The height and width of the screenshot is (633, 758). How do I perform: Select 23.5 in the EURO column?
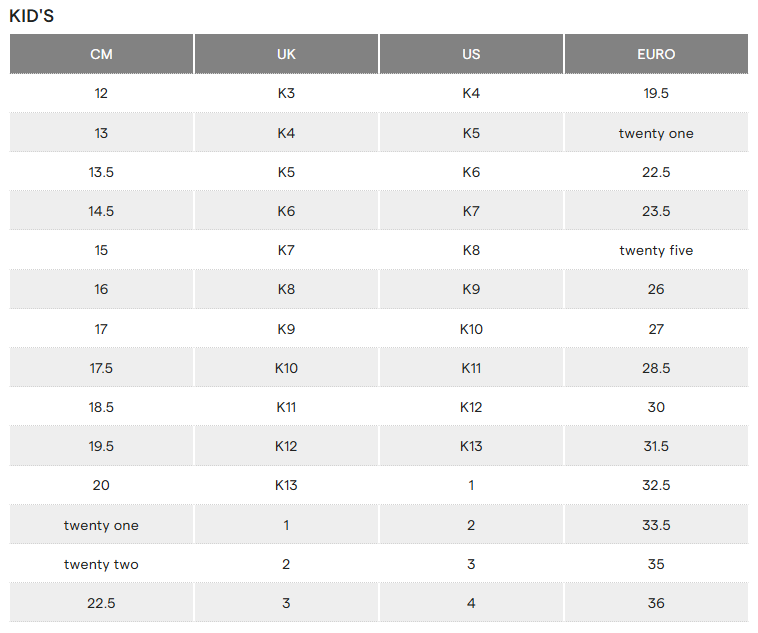pyautogui.click(x=656, y=211)
